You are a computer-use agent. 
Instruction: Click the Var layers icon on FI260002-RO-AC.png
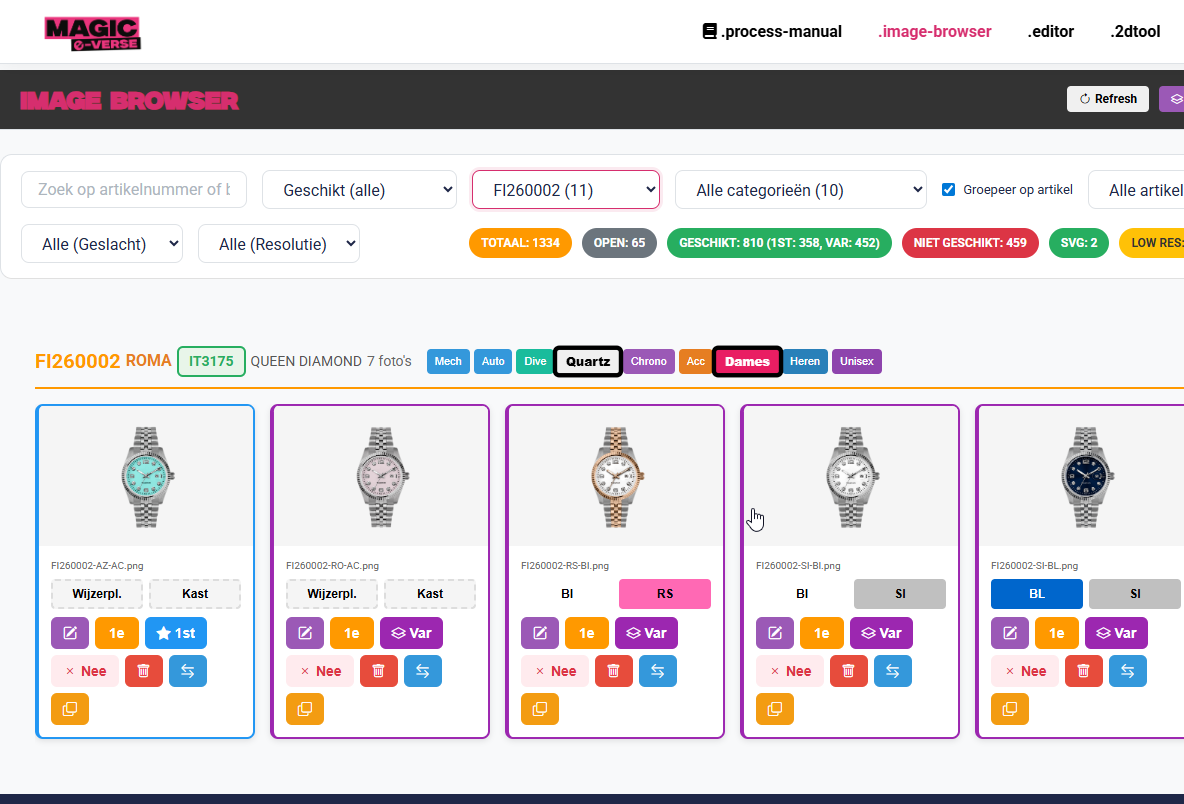coord(411,632)
